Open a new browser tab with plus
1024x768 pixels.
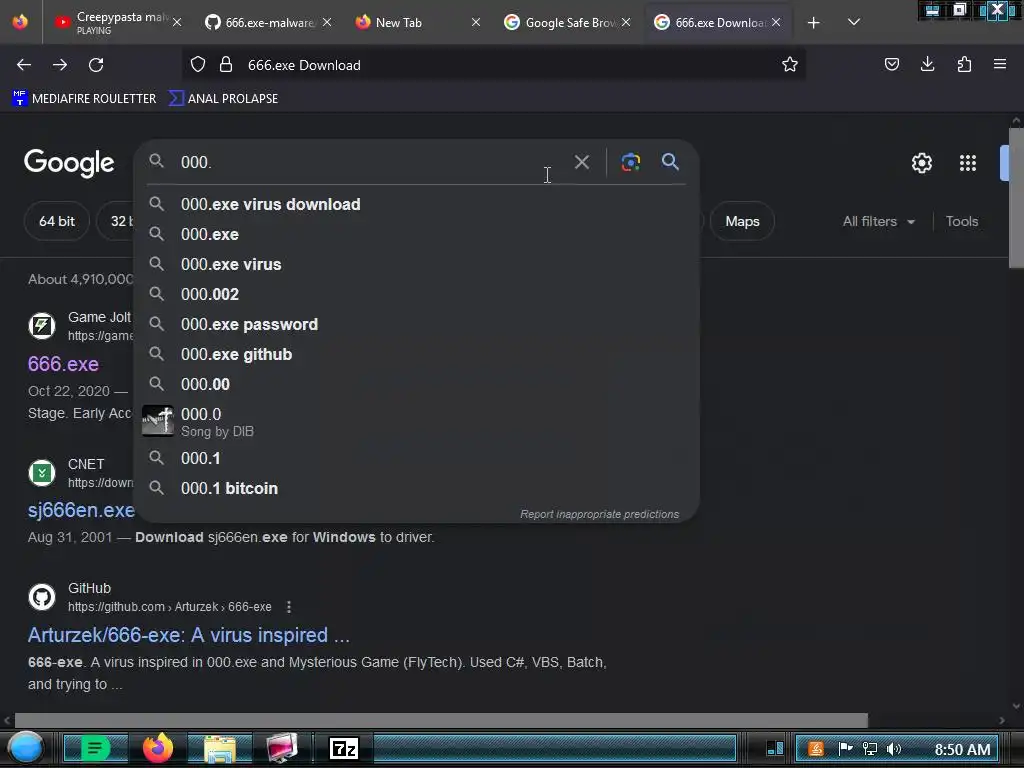(814, 23)
